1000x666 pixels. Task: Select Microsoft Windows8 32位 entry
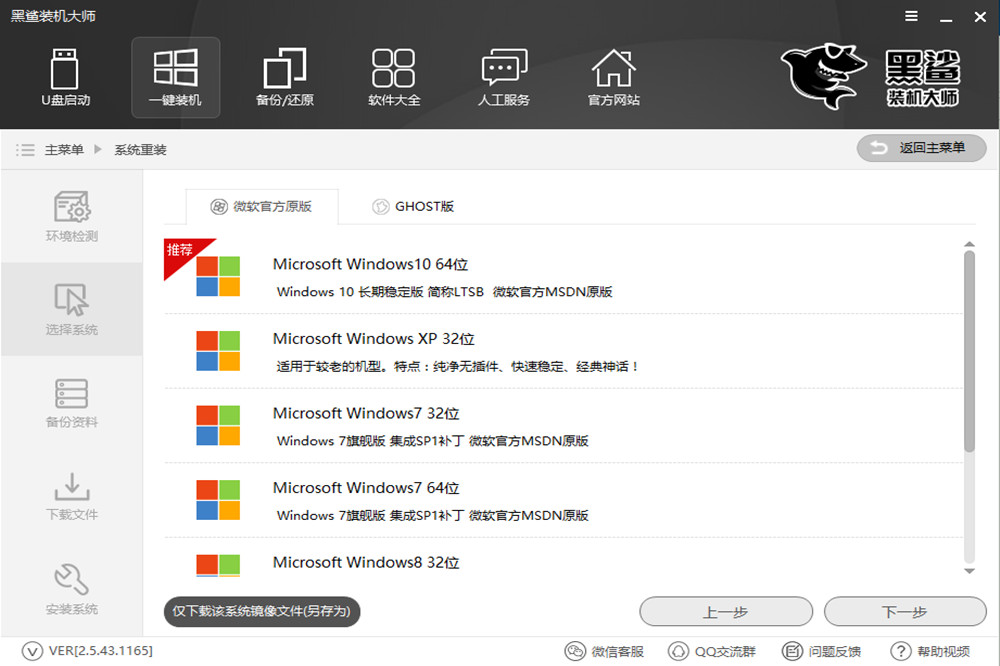click(564, 558)
